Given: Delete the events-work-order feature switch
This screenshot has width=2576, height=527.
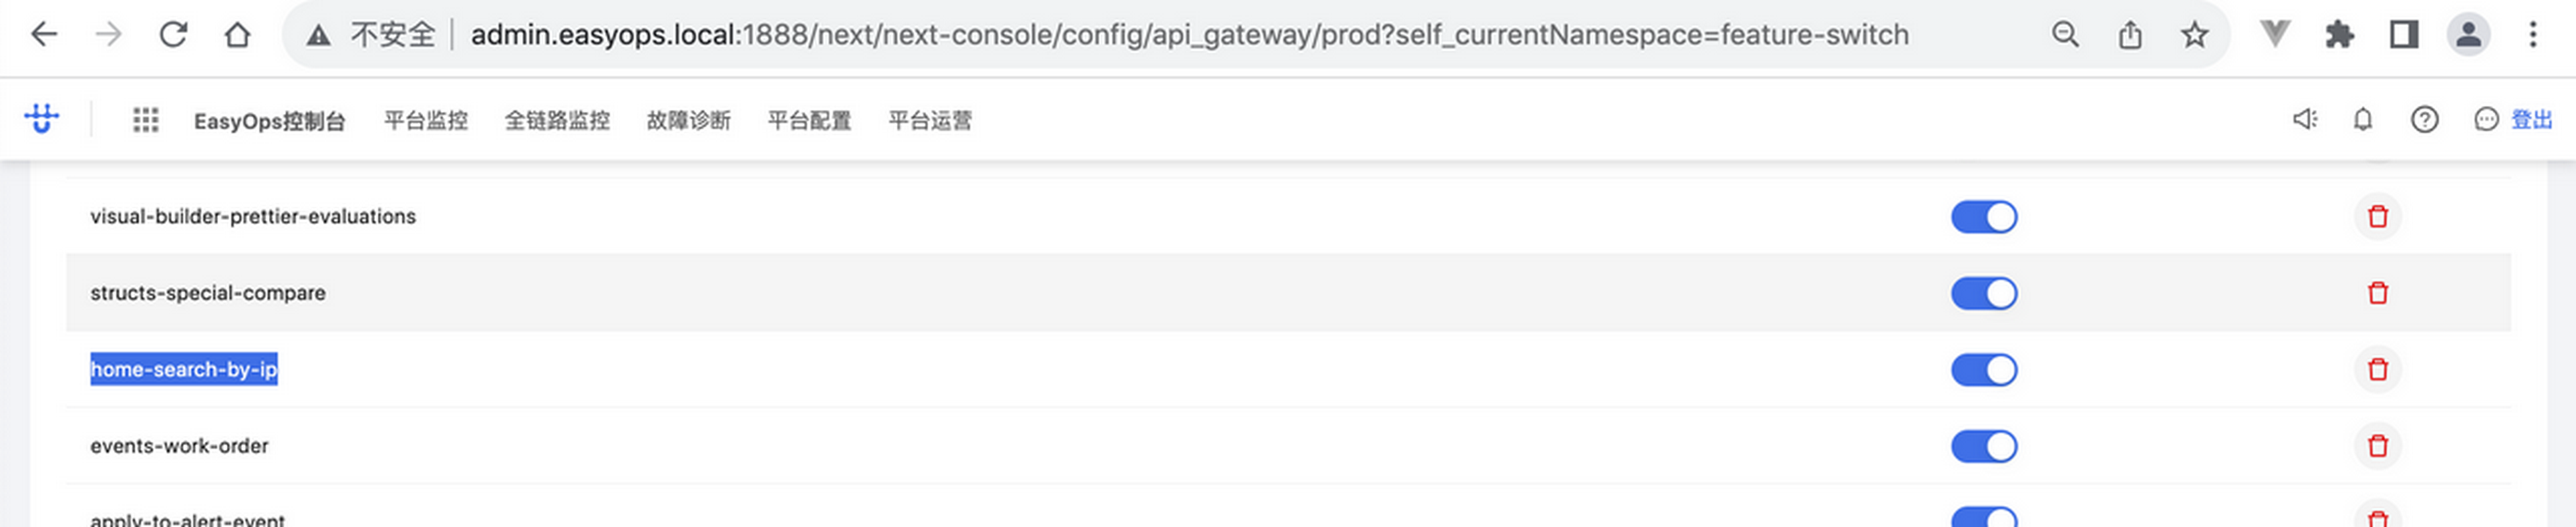Looking at the screenshot, I should pyautogui.click(x=2377, y=446).
